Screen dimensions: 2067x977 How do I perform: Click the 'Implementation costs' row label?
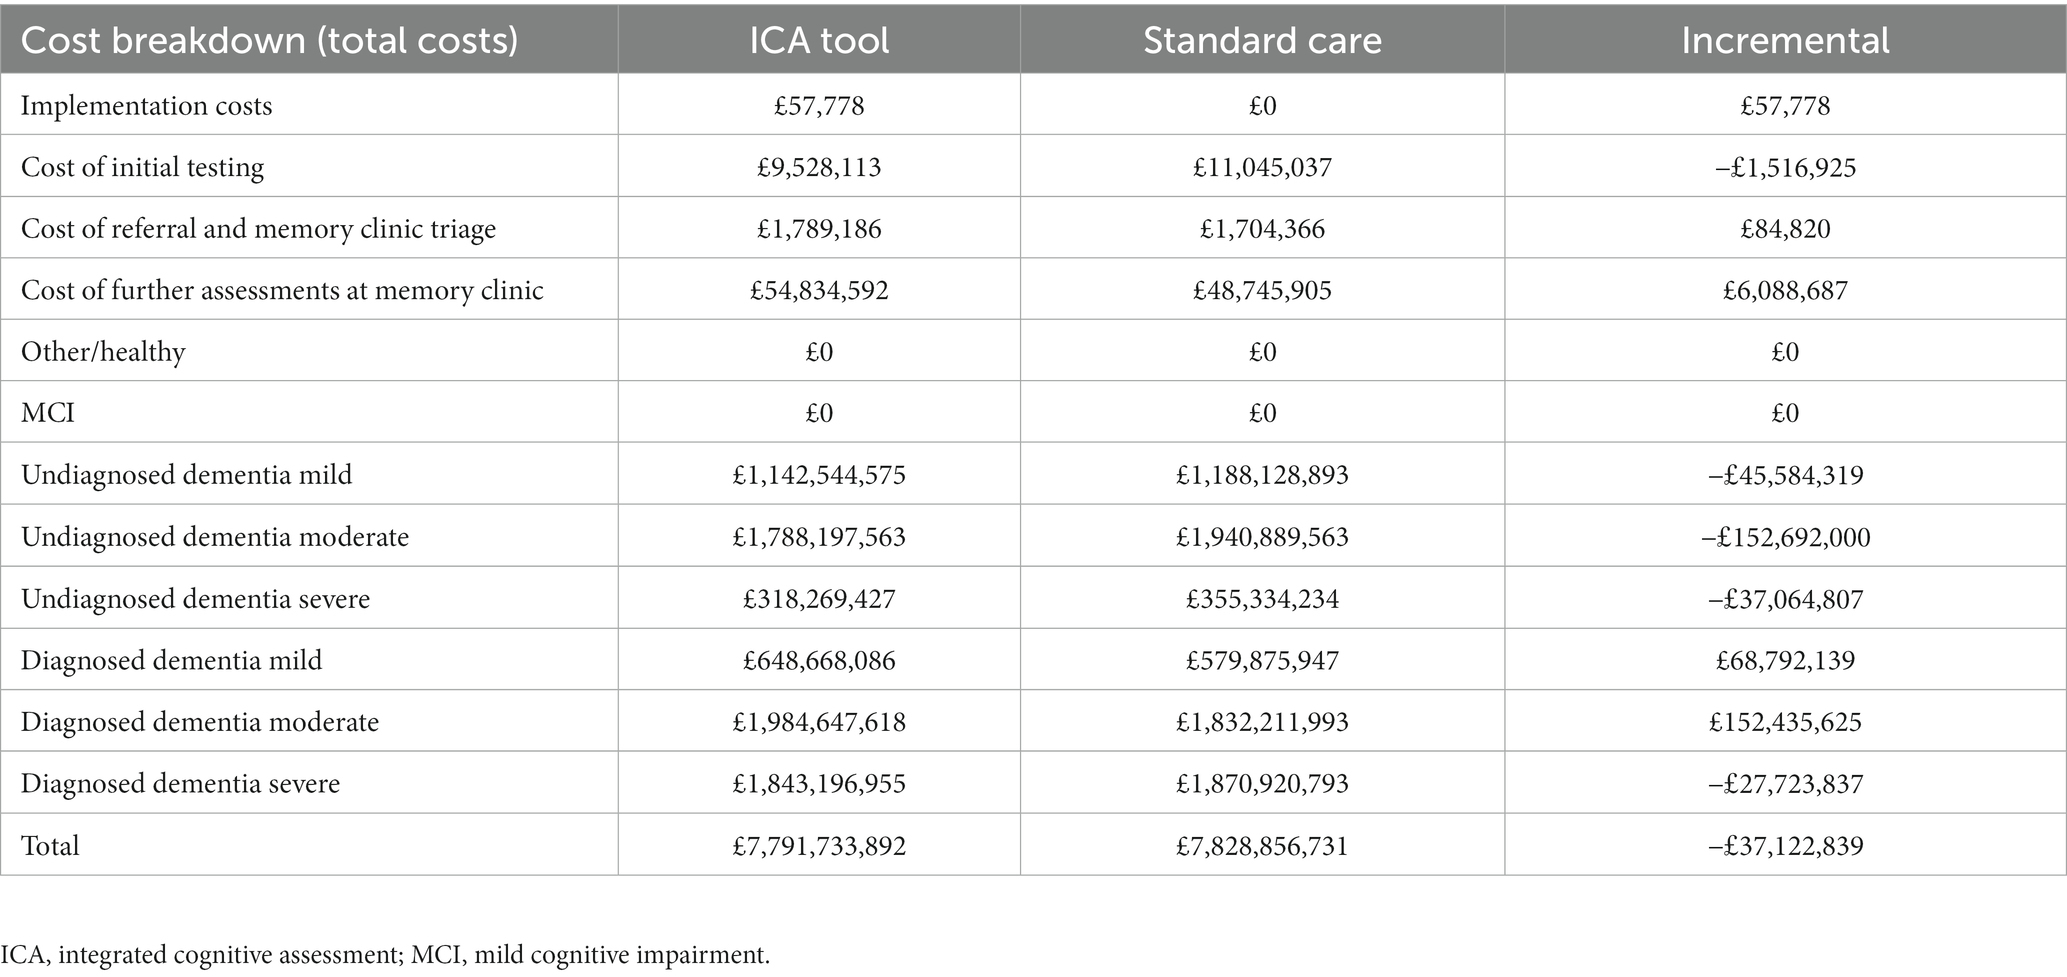[146, 105]
